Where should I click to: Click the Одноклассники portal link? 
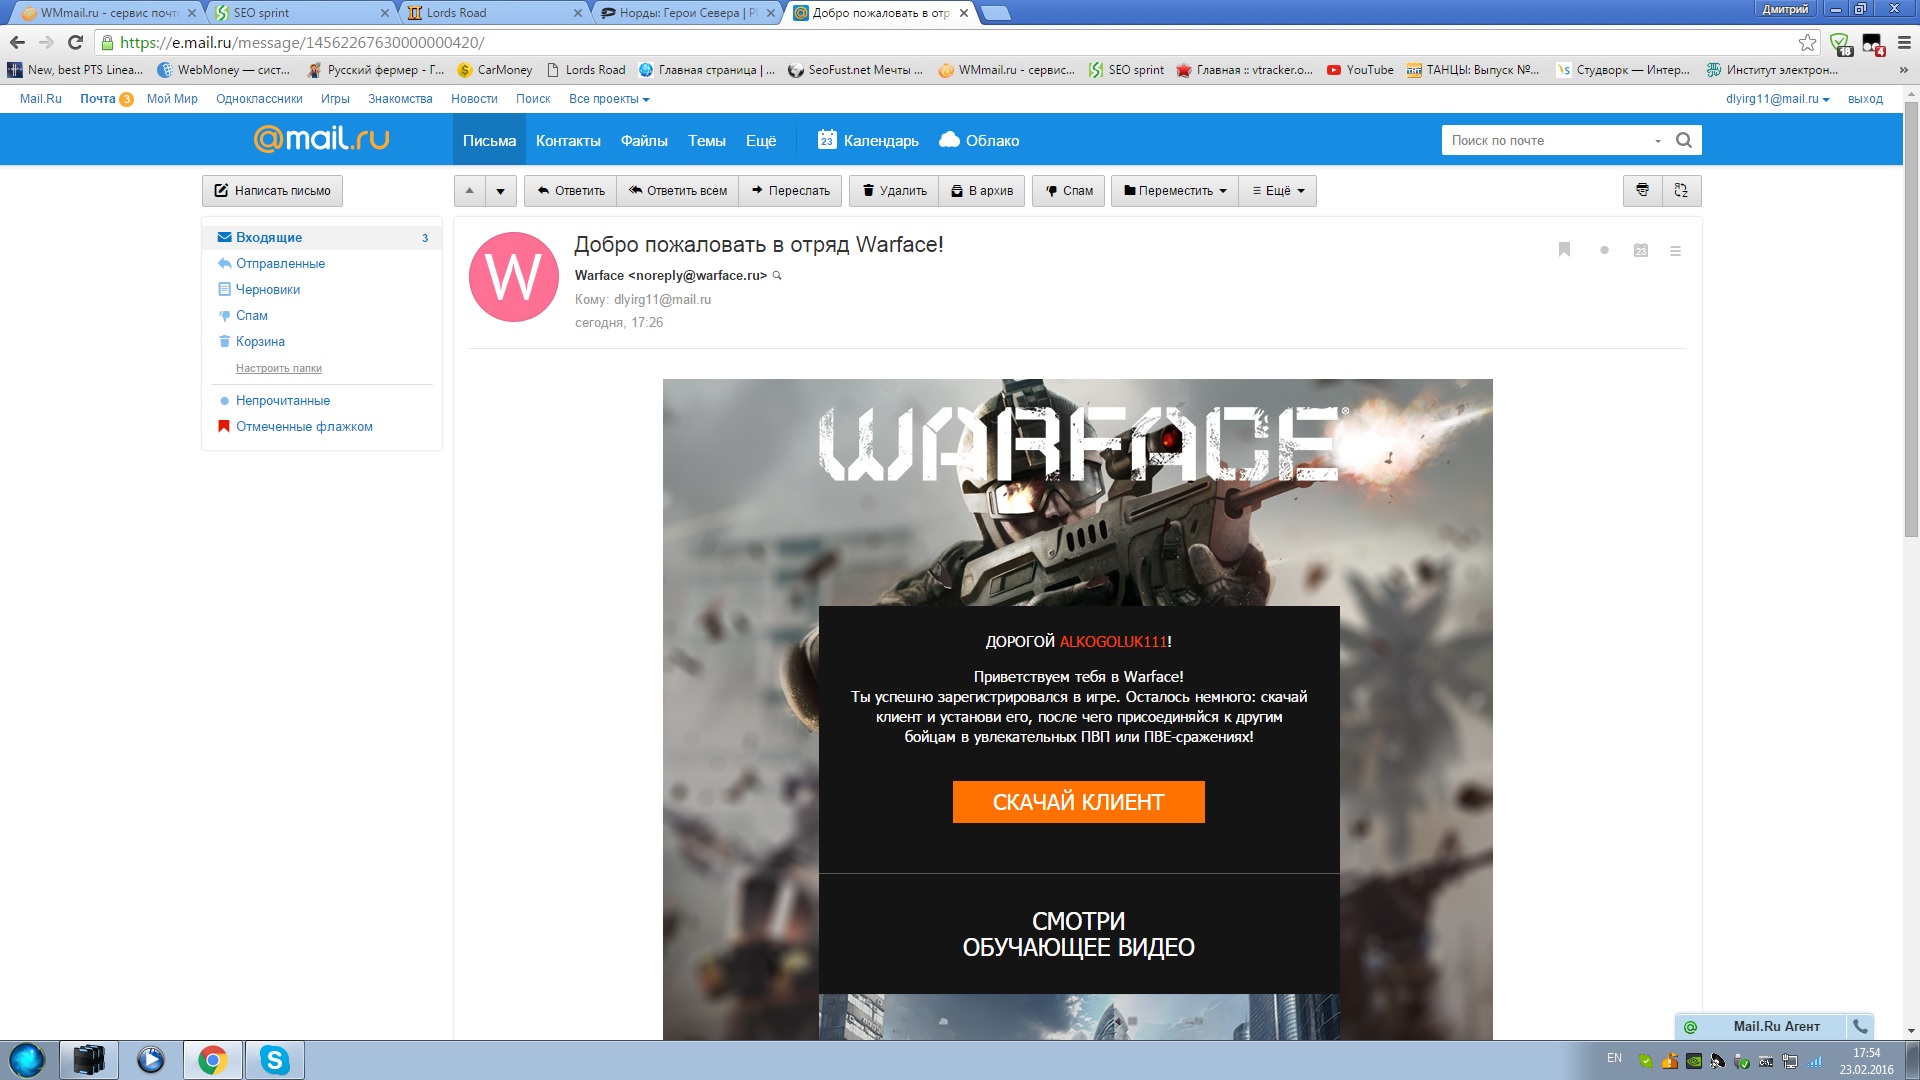tap(259, 99)
